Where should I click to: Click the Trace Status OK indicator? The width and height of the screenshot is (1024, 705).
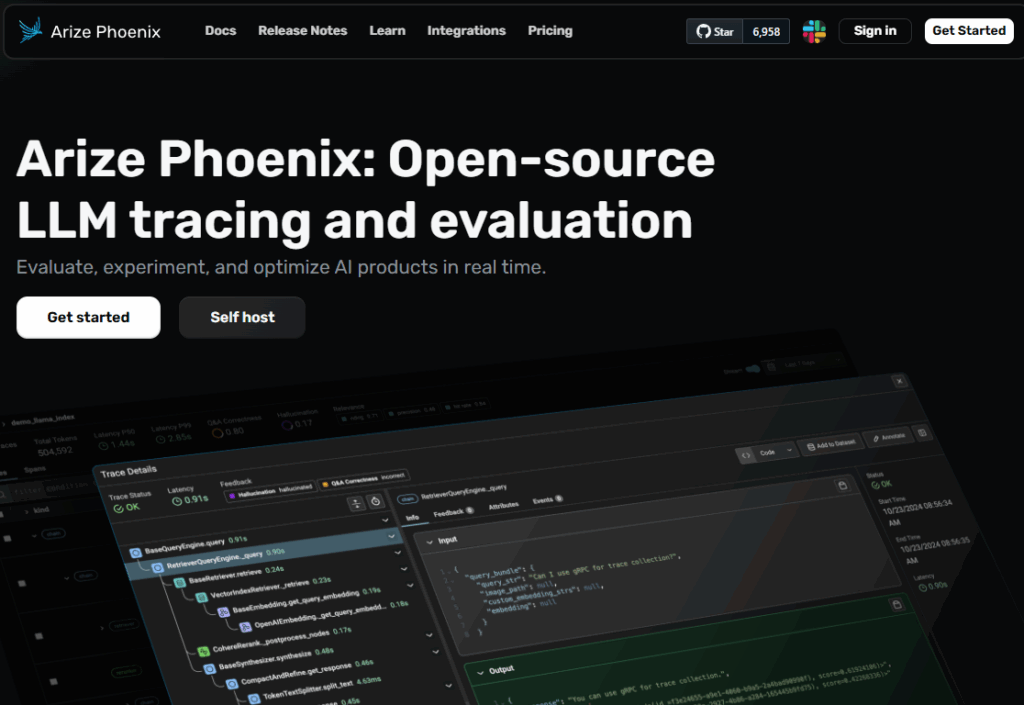pyautogui.click(x=127, y=507)
